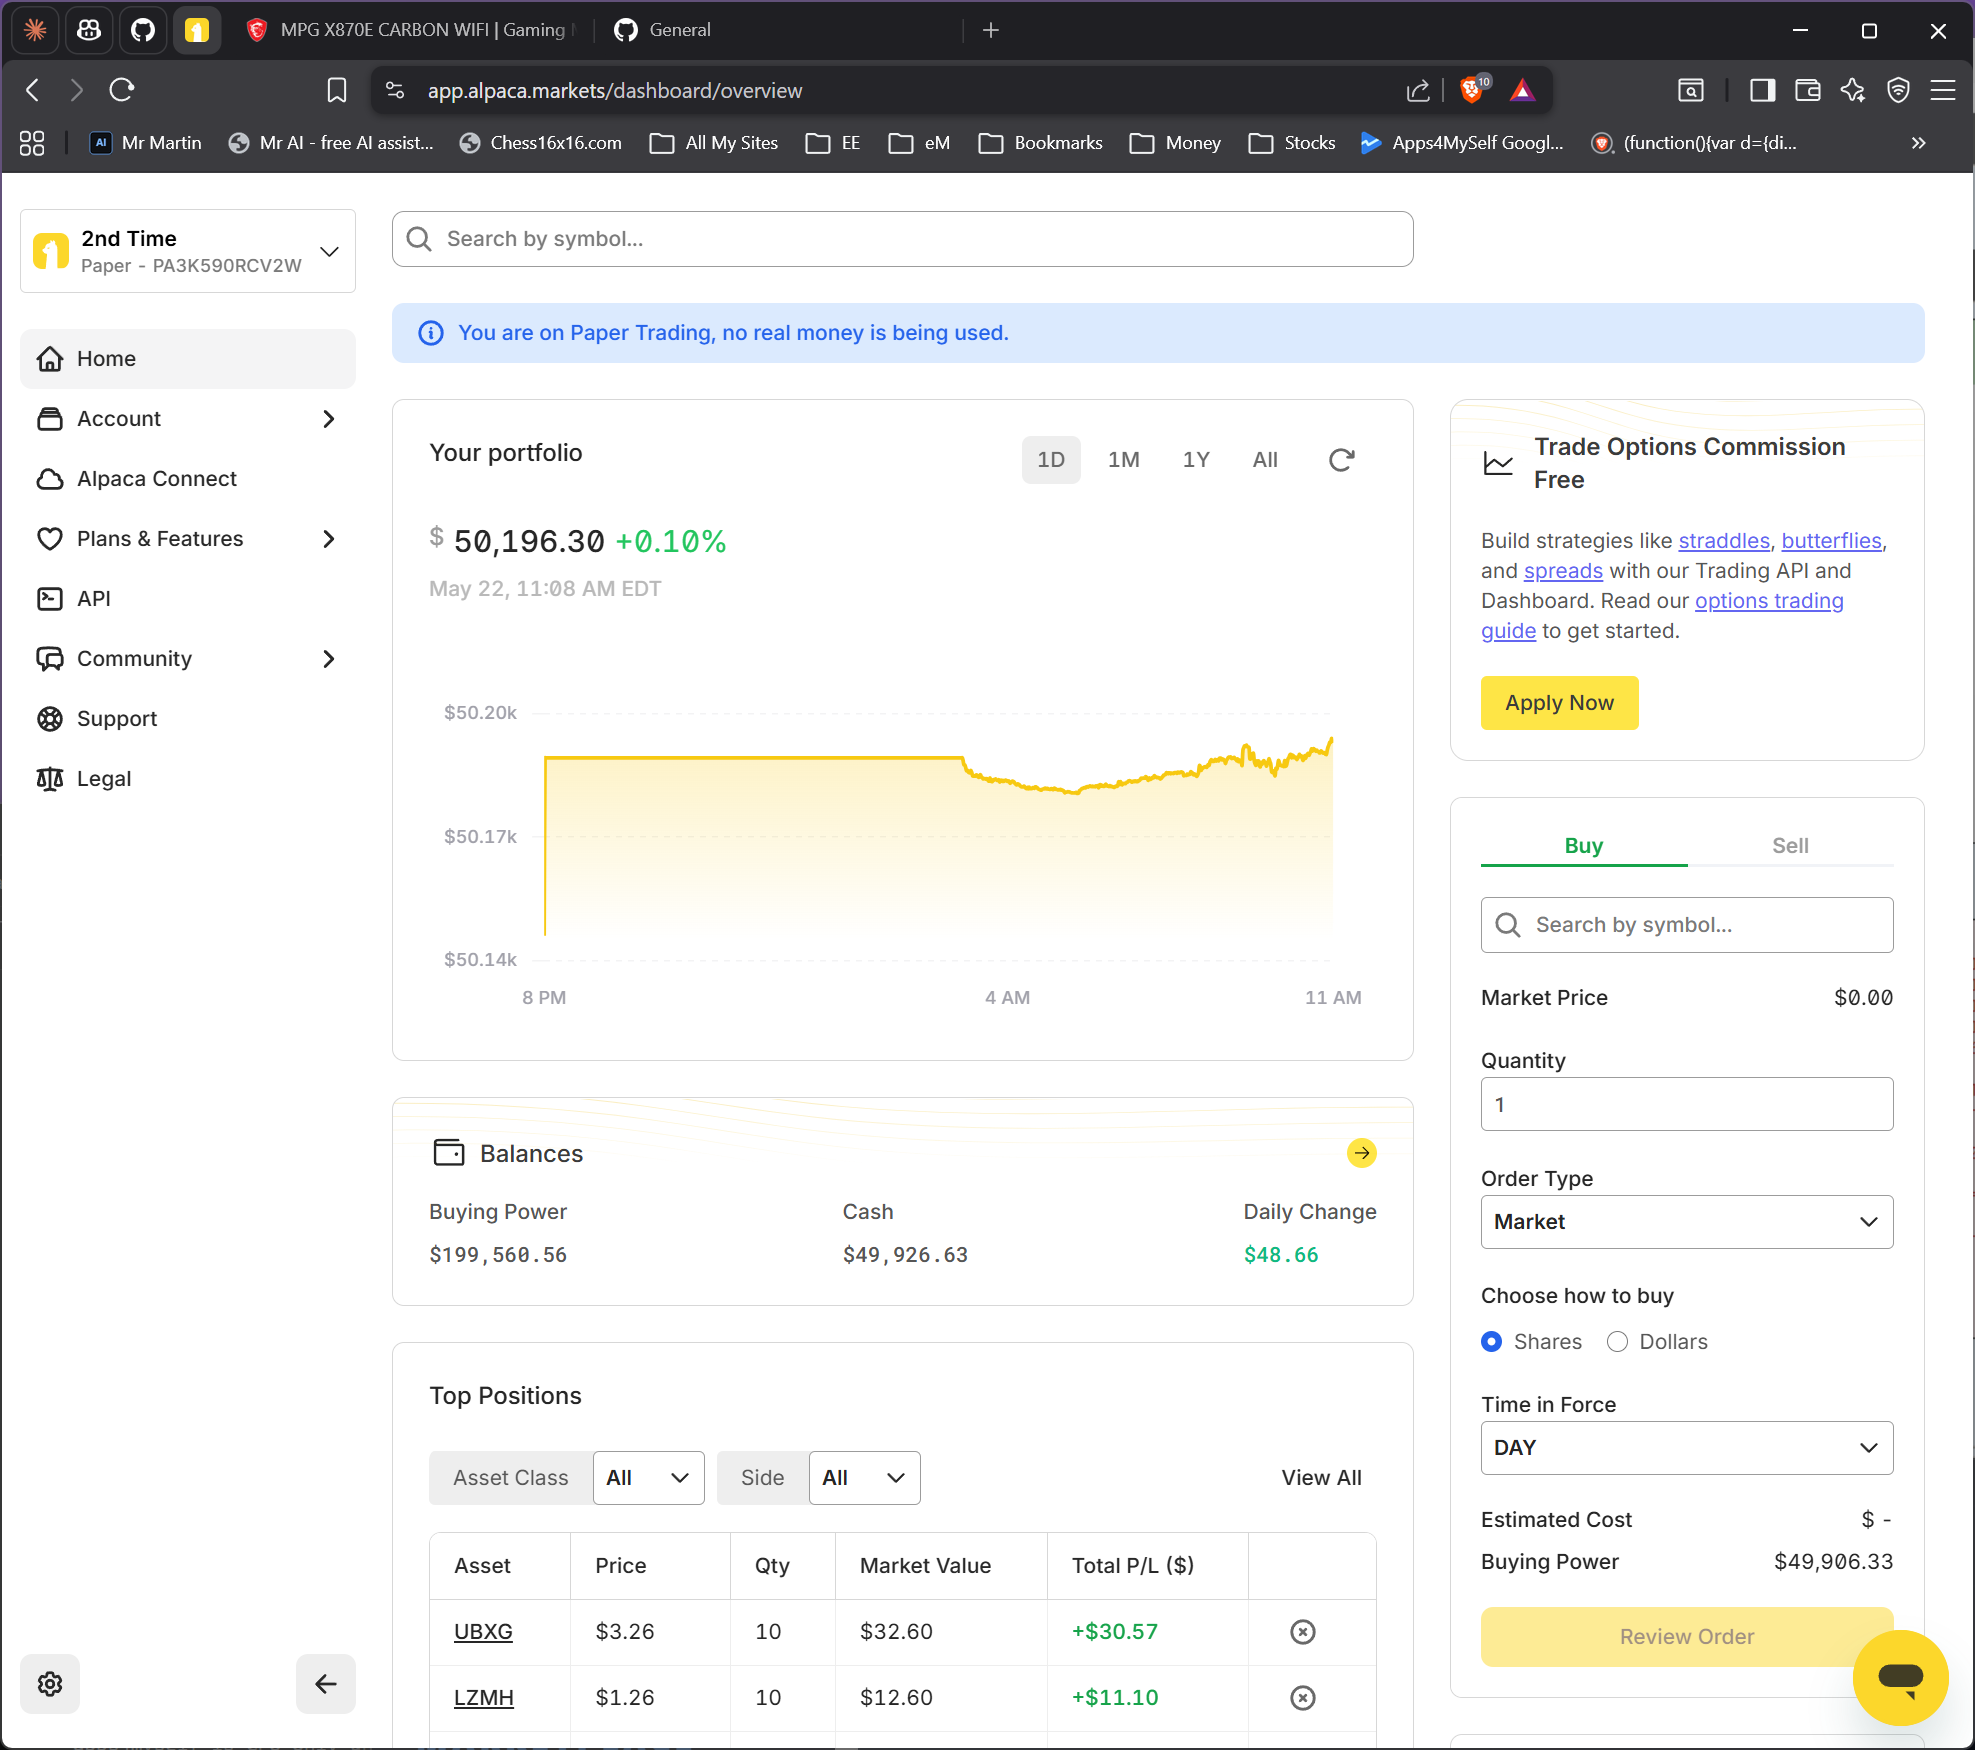Click Brave Shields icon in address bar
This screenshot has height=1750, width=1975.
click(1472, 90)
